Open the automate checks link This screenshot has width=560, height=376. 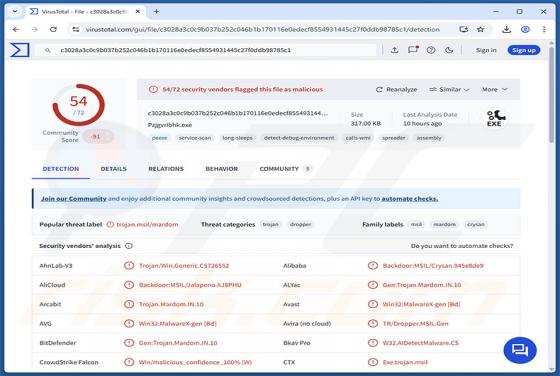tap(410, 199)
